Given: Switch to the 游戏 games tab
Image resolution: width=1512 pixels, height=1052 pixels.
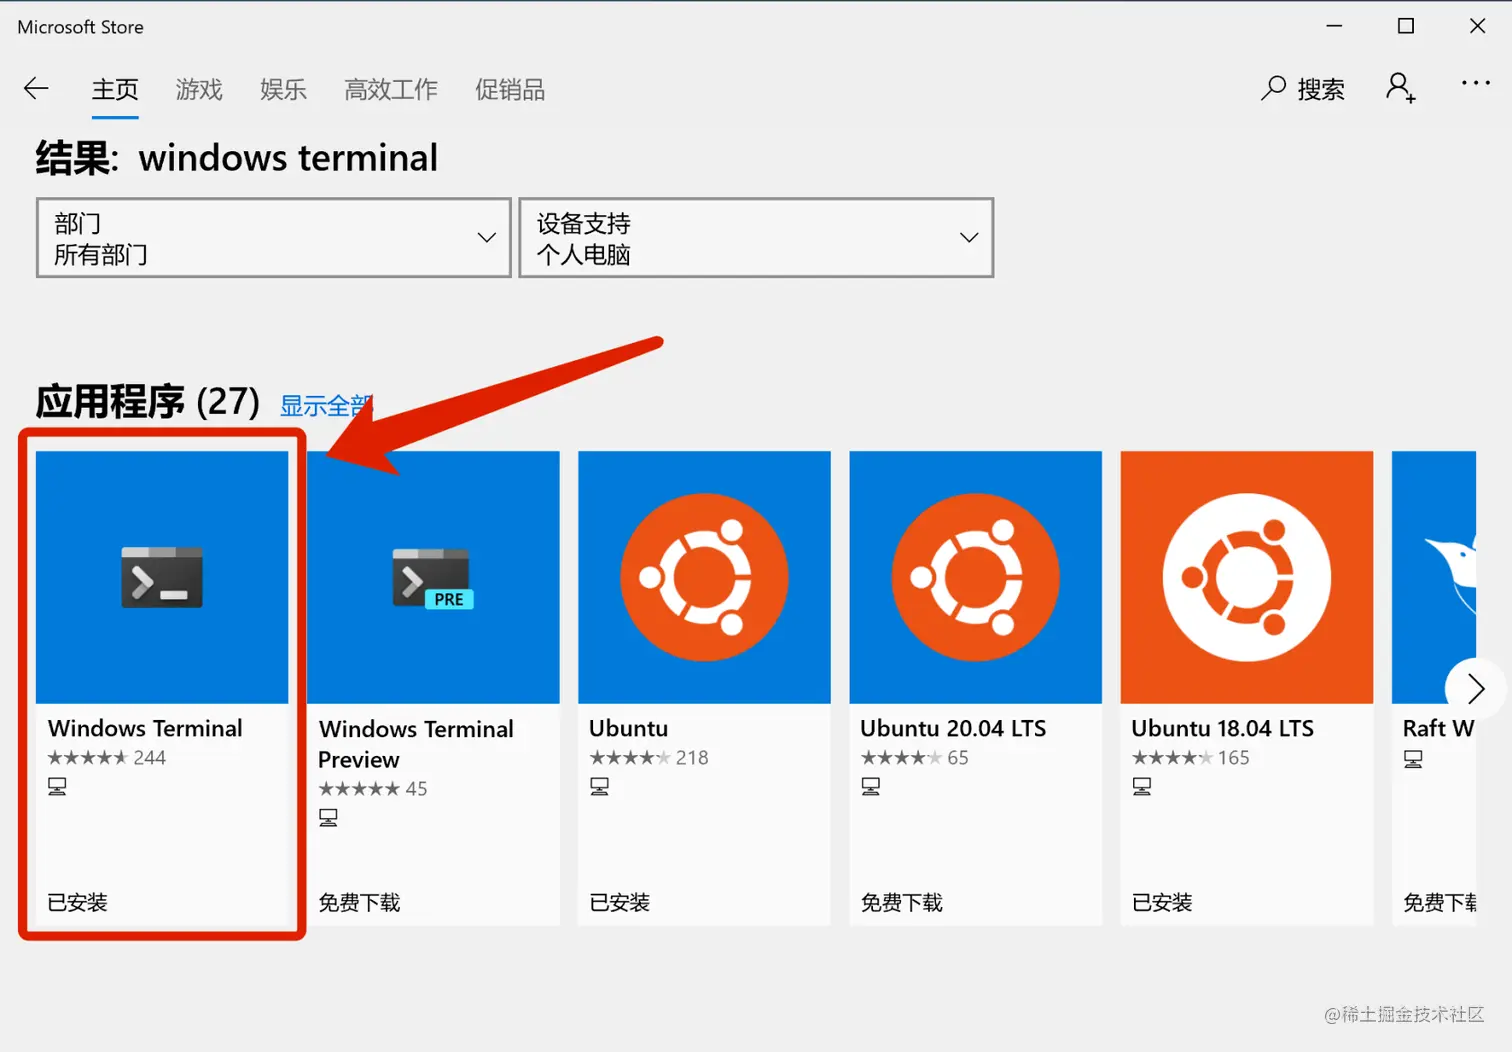Looking at the screenshot, I should [199, 90].
